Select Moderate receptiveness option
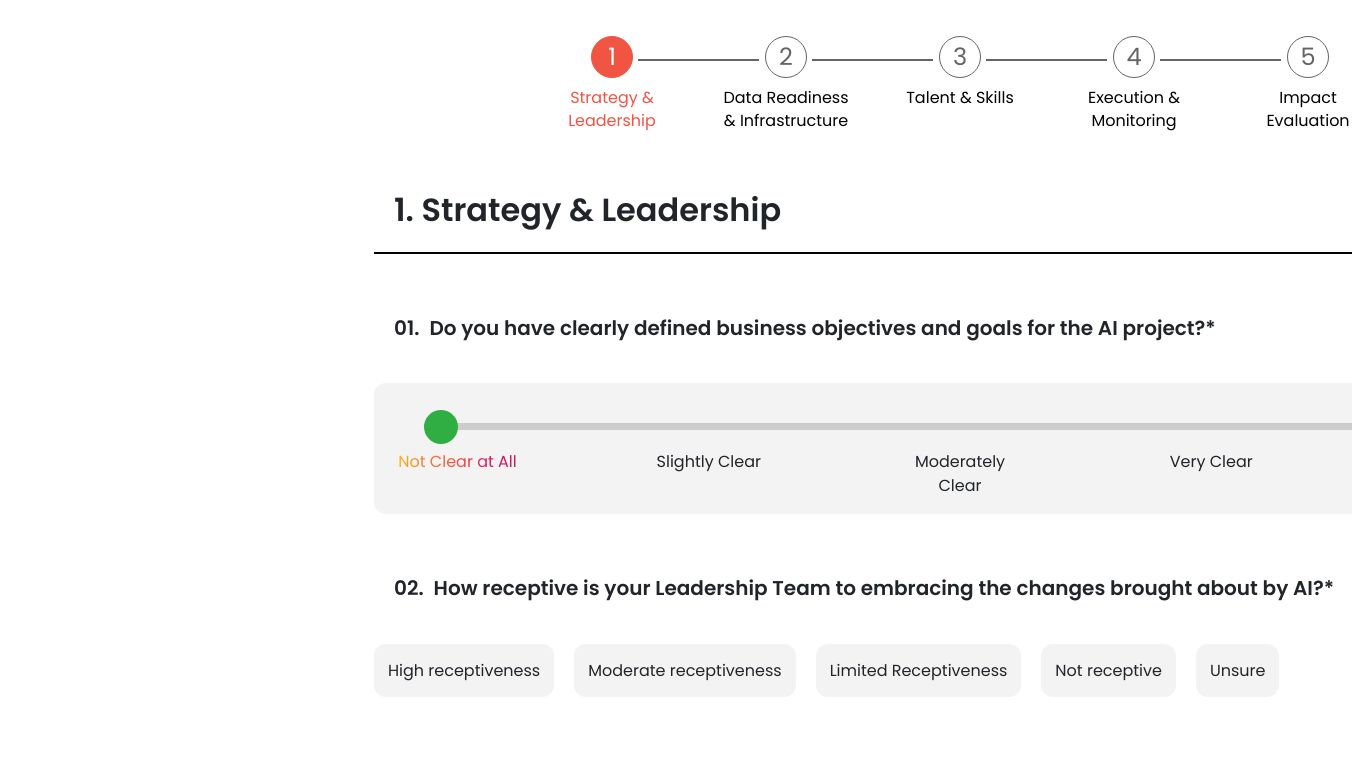Image resolution: width=1352 pixels, height=760 pixels. [685, 671]
